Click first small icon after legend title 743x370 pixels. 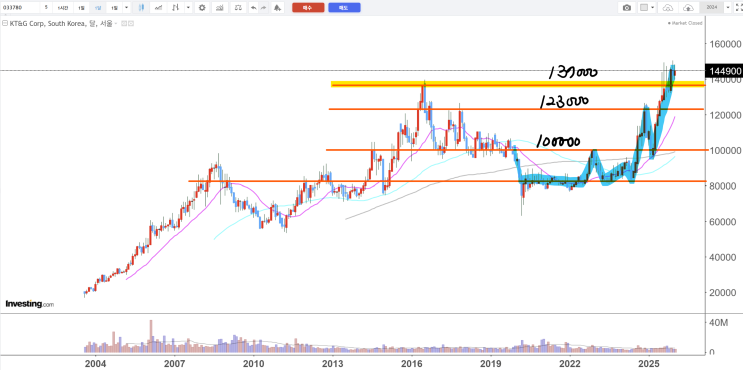[x=124, y=23]
